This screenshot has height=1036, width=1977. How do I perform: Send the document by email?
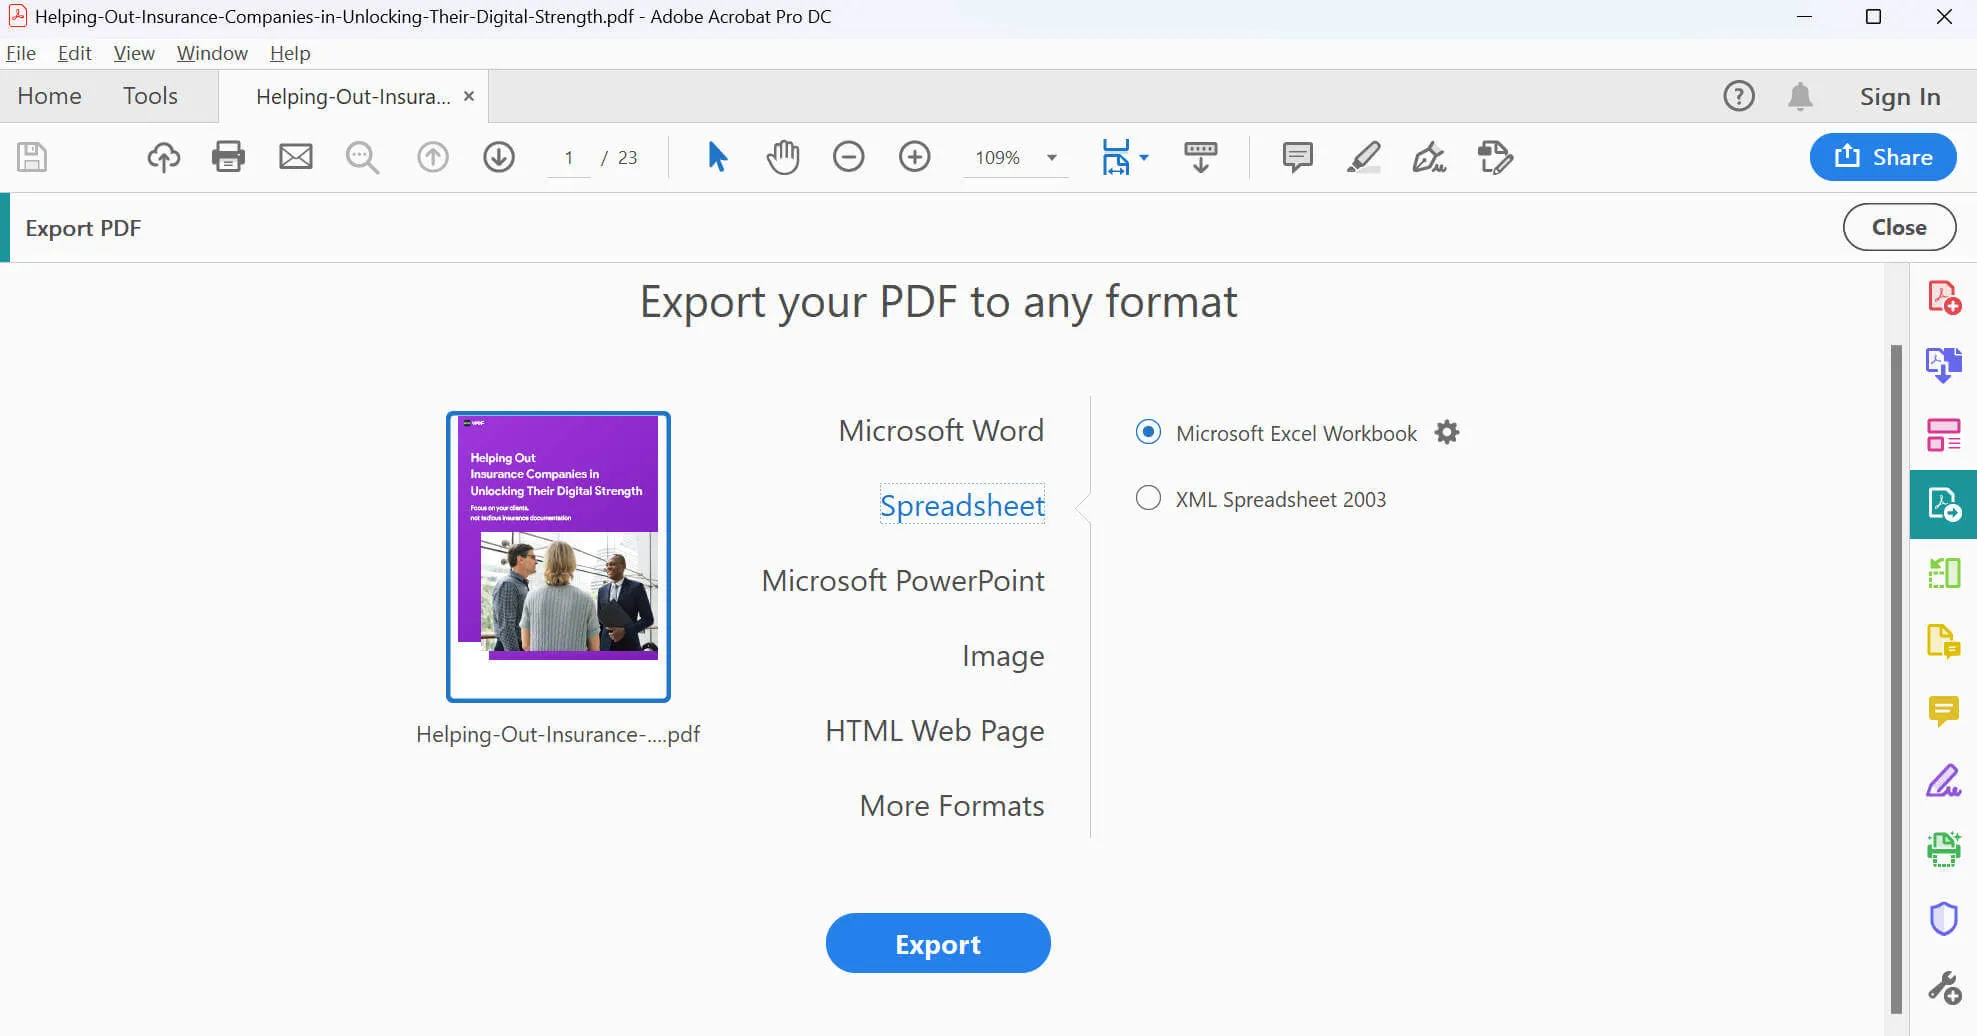click(295, 157)
